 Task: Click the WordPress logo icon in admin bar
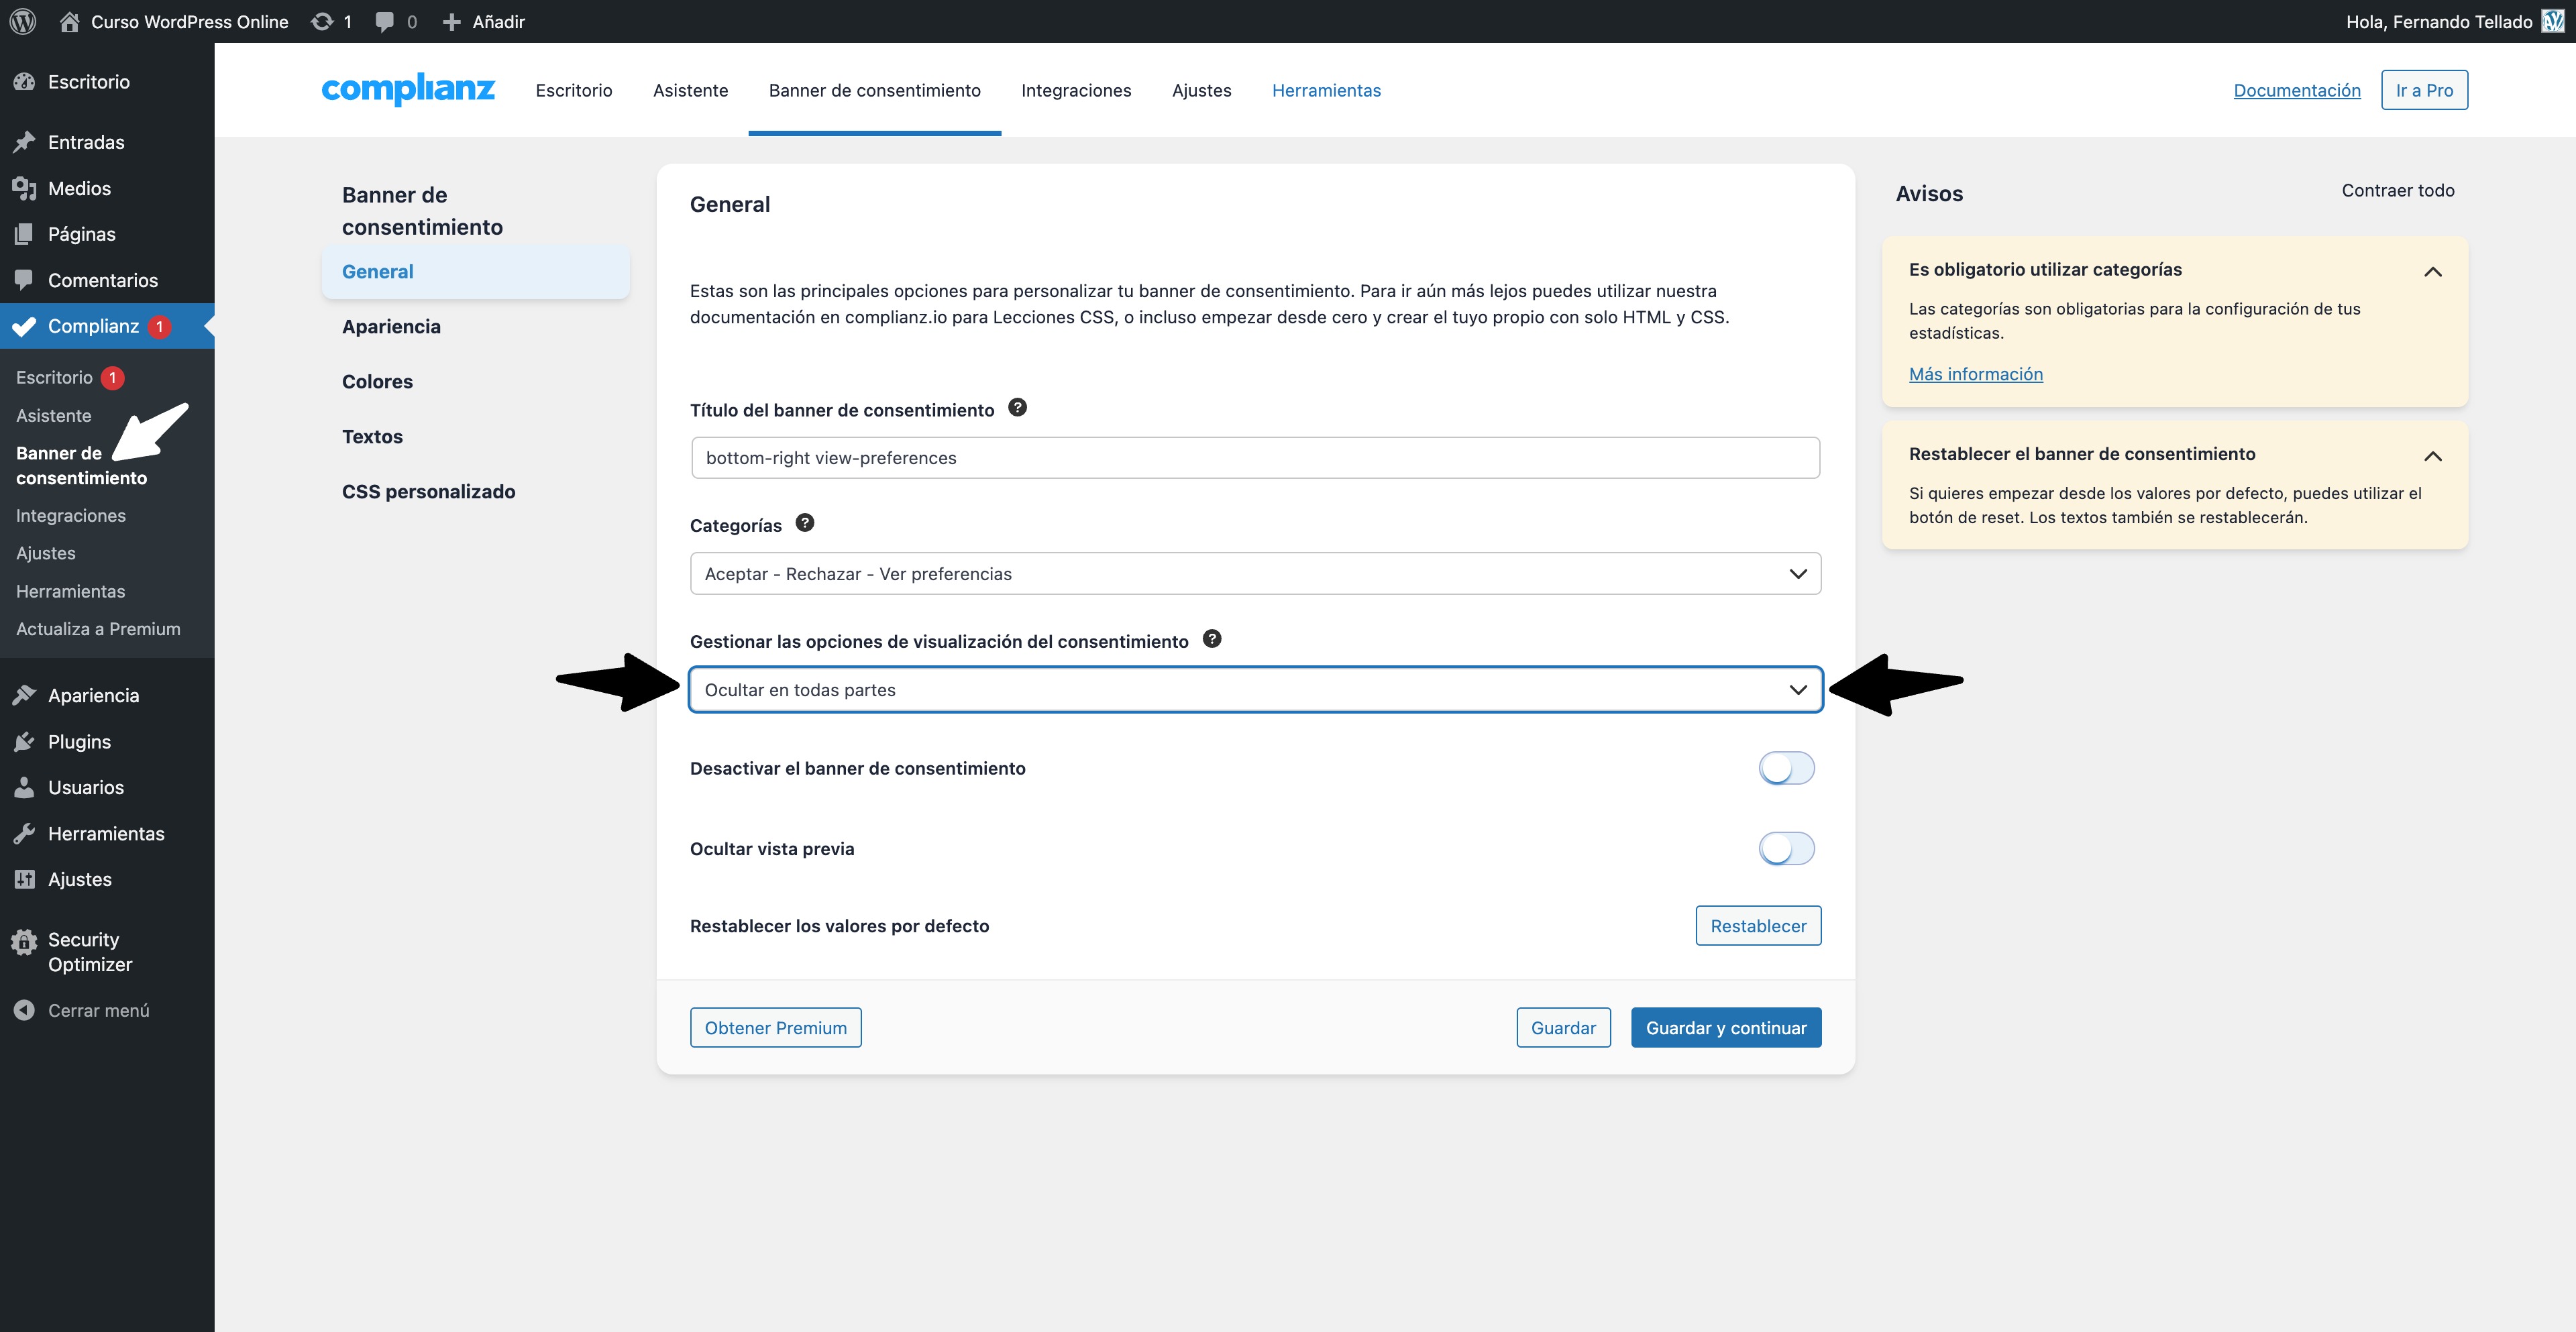click(23, 21)
